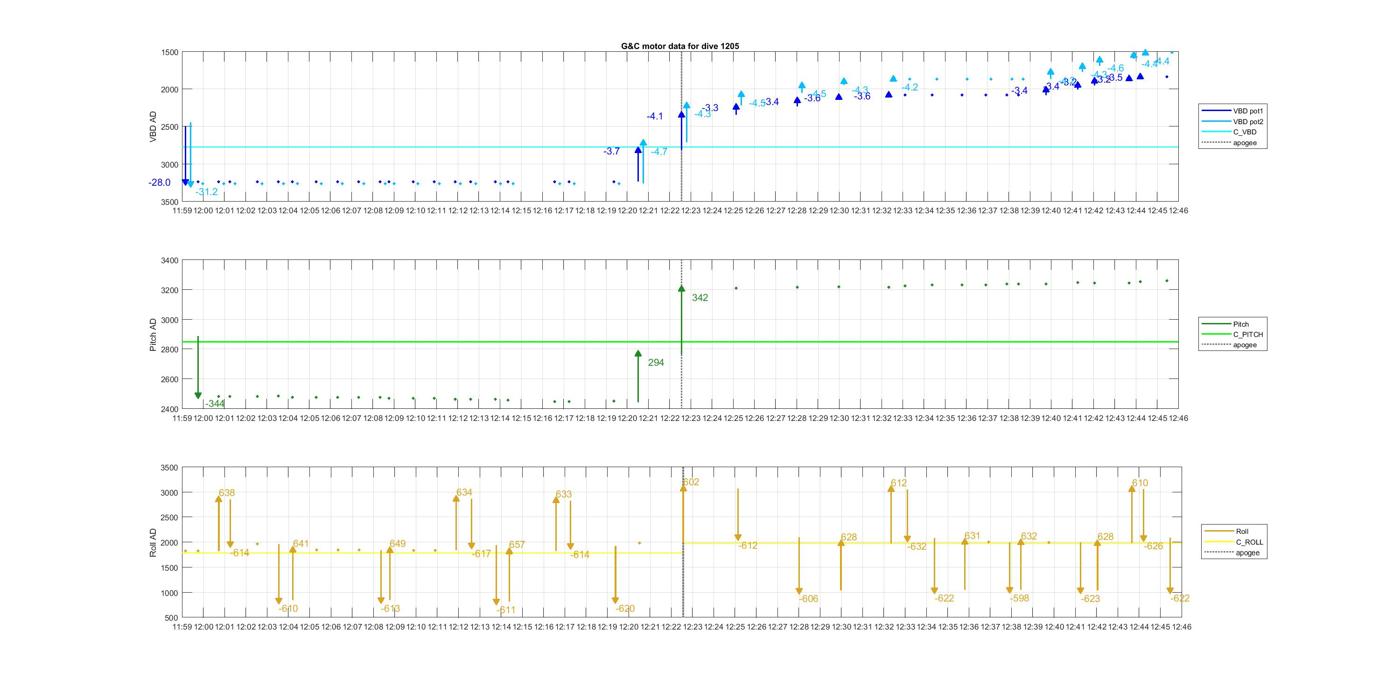The height and width of the screenshot is (693, 1400).
Task: Click the '-612' roll data label
Action: (748, 546)
